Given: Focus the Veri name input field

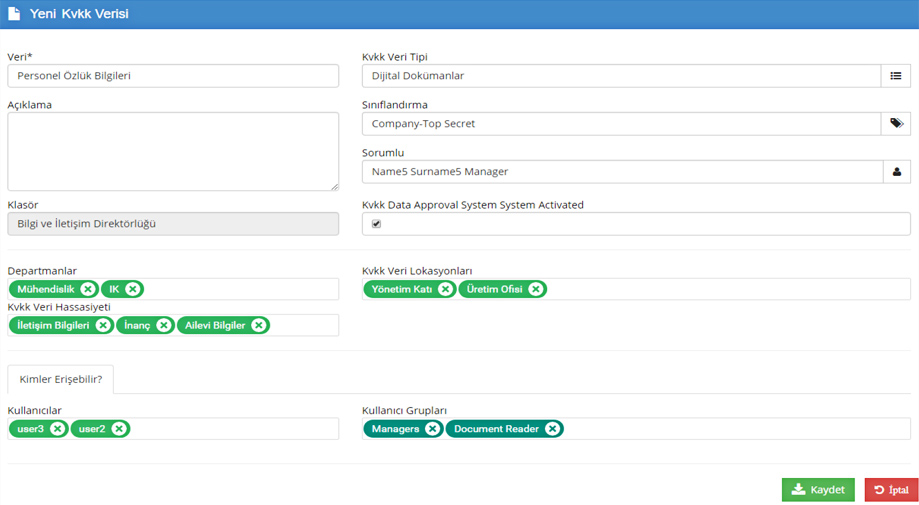Looking at the screenshot, I should [173, 76].
